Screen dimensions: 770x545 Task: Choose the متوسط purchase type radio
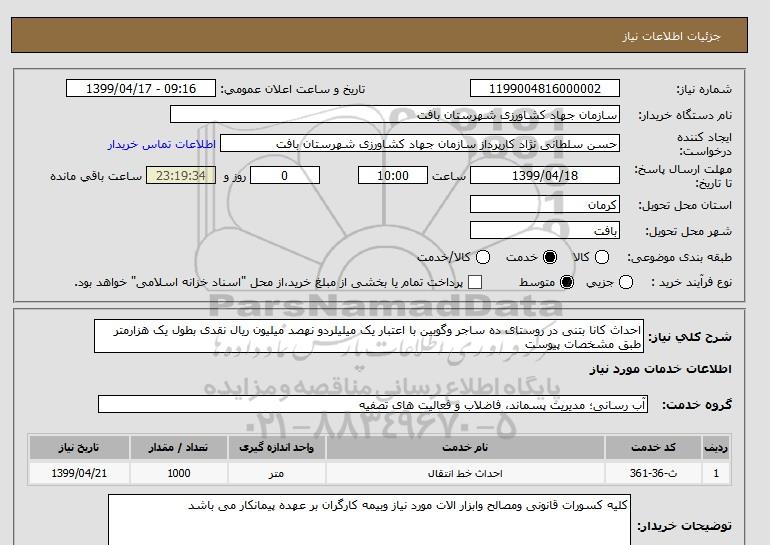pos(567,282)
